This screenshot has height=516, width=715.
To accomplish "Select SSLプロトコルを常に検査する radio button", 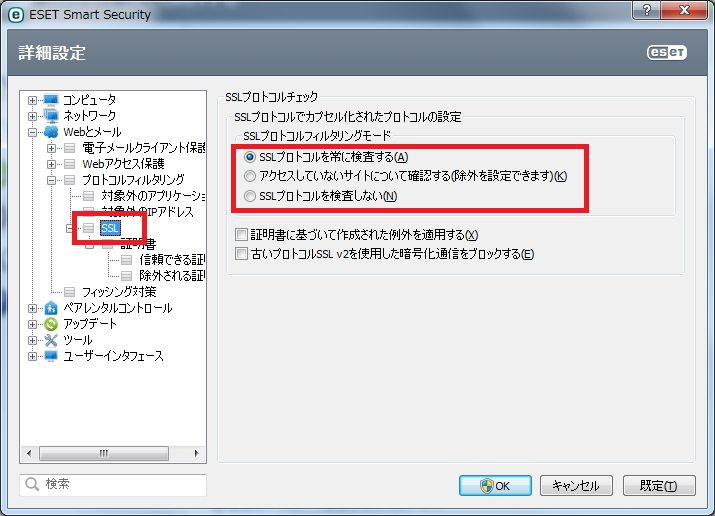I will click(x=249, y=157).
